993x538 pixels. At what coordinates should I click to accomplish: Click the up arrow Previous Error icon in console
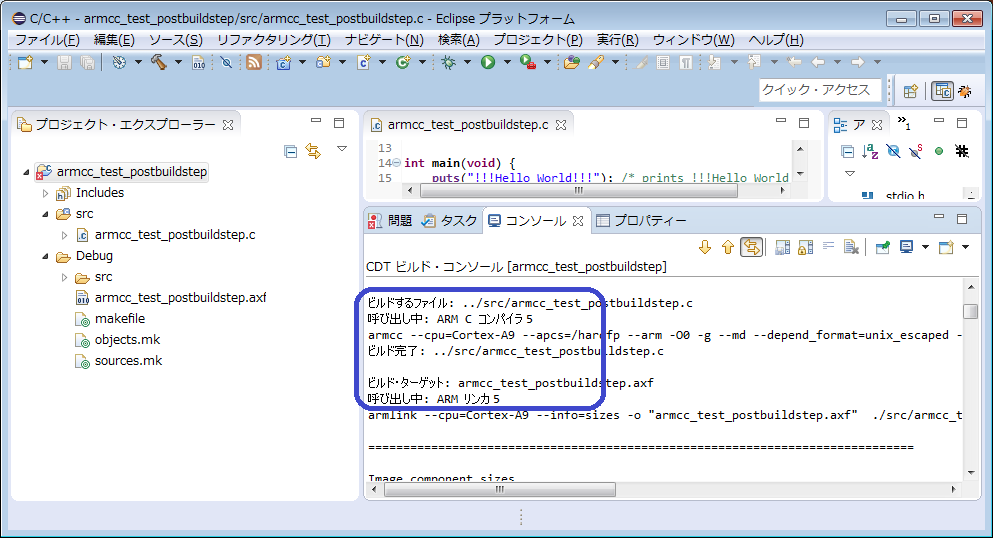click(728, 247)
